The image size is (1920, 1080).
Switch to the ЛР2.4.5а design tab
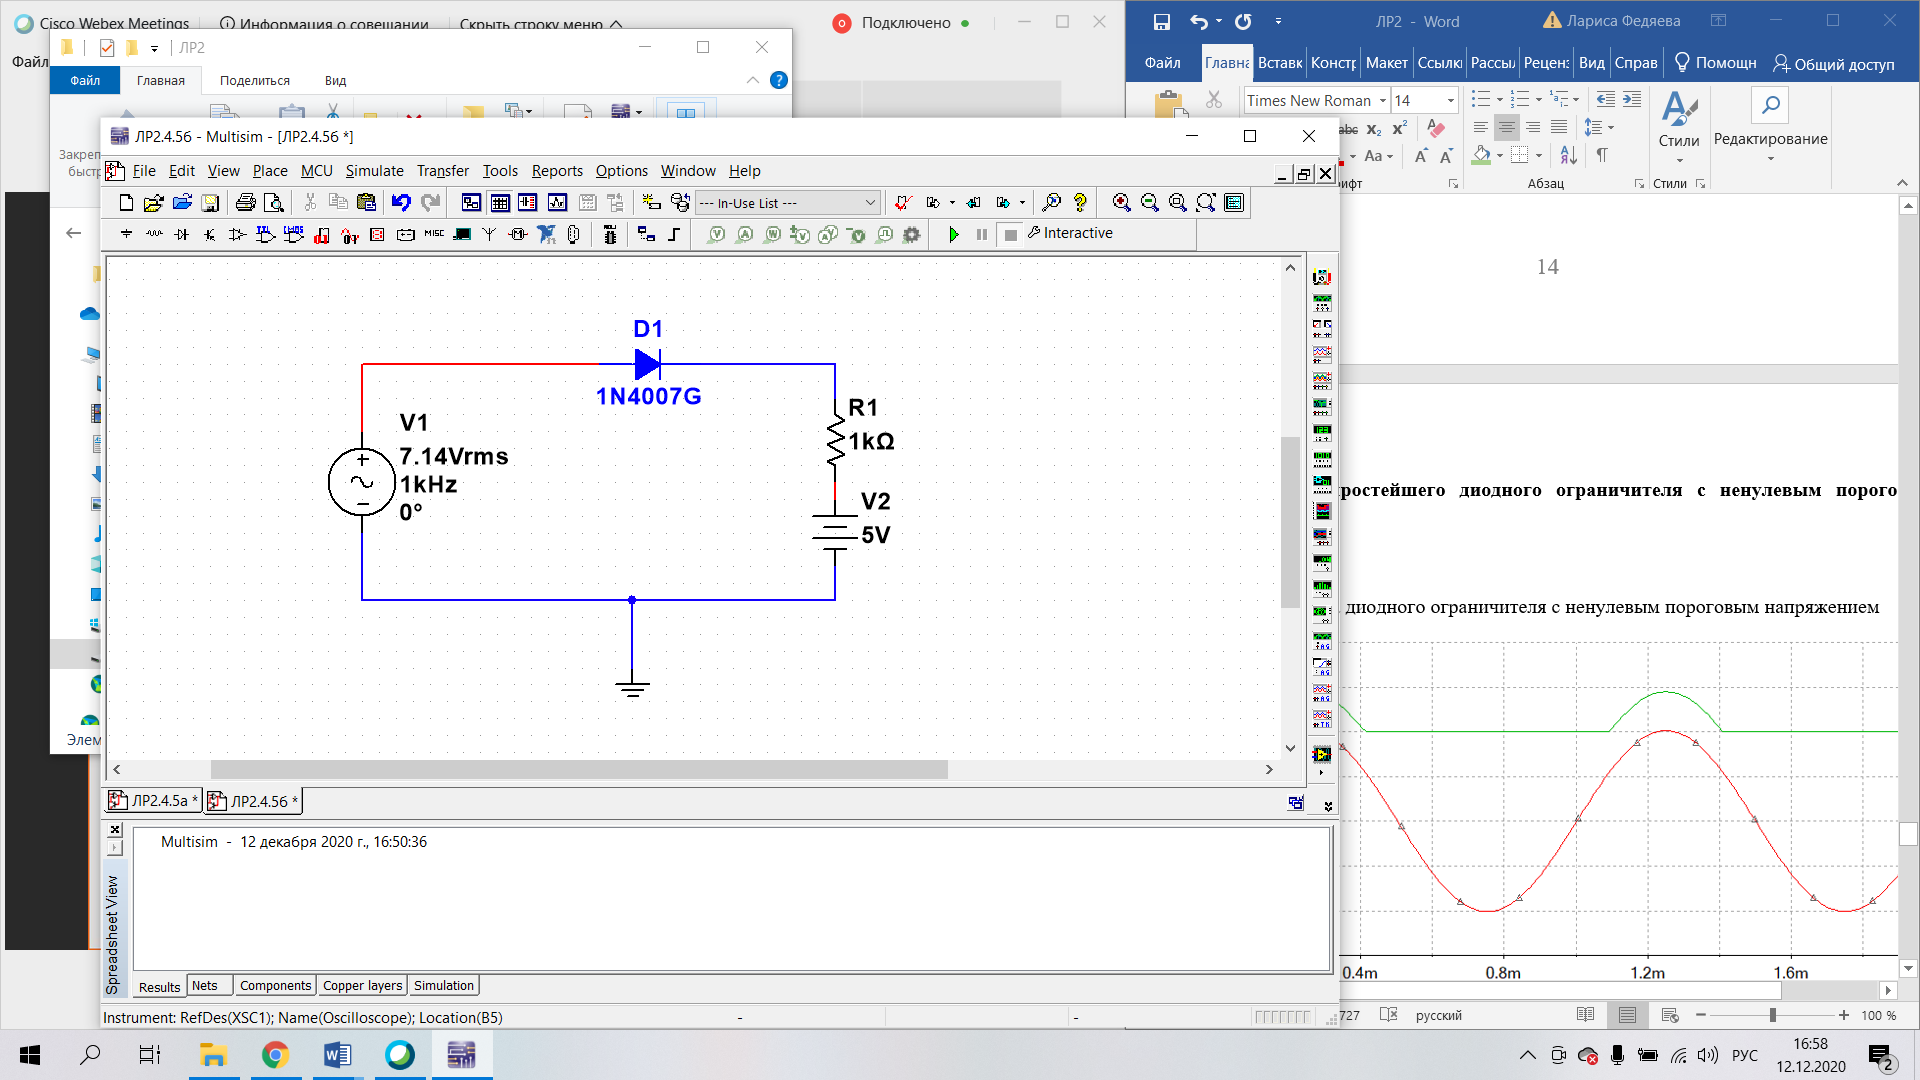point(153,801)
